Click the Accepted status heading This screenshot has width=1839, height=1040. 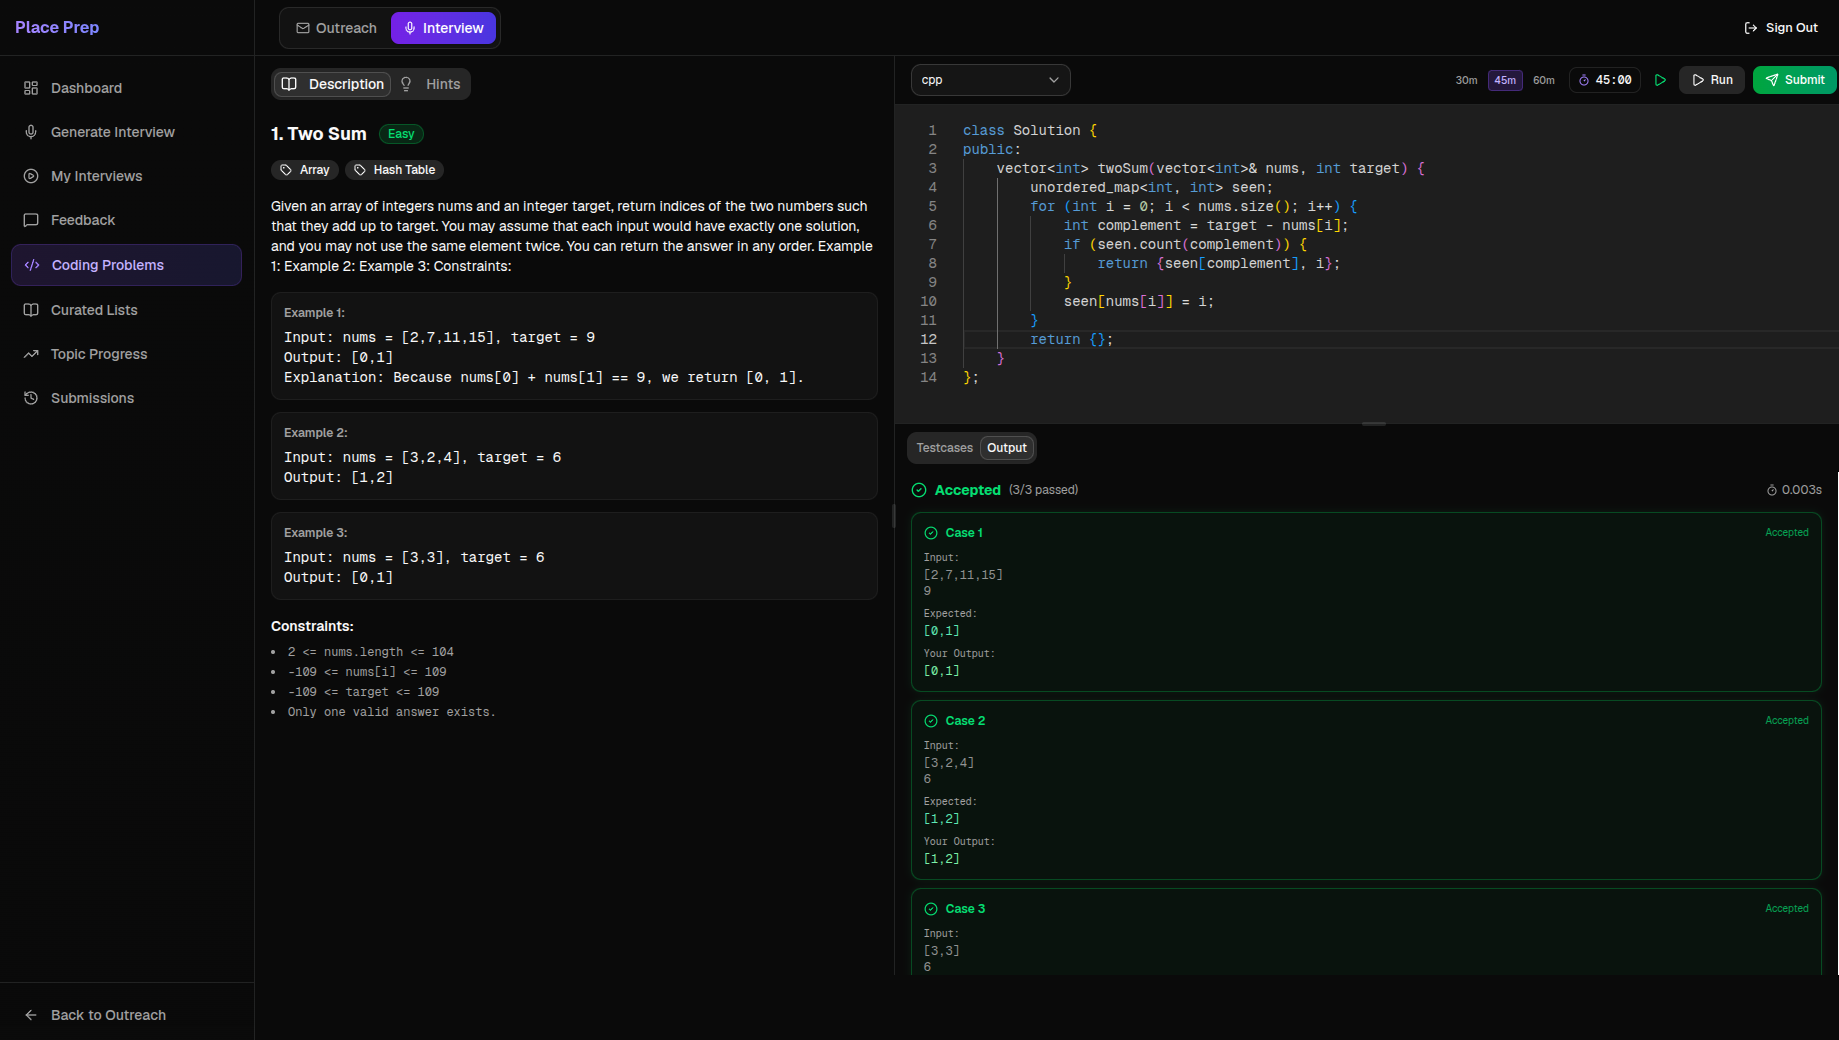967,490
